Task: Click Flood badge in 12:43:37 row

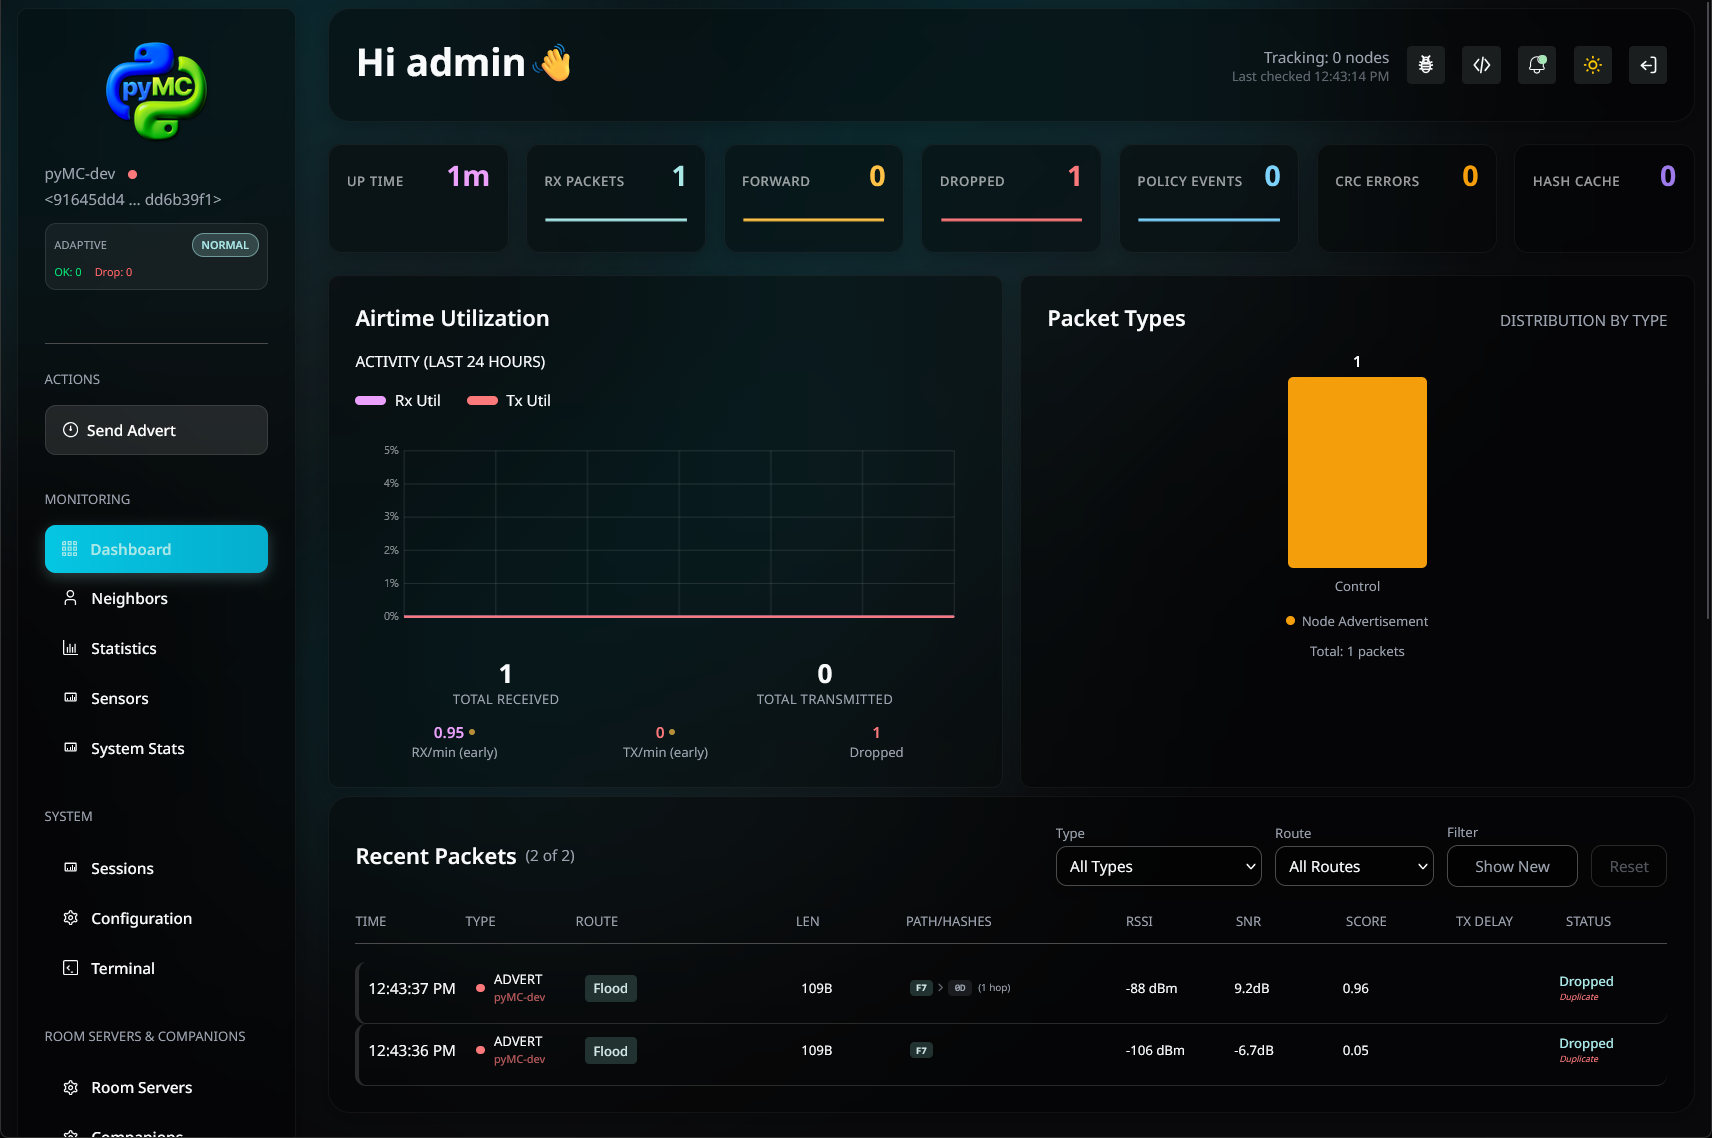Action: pyautogui.click(x=610, y=988)
